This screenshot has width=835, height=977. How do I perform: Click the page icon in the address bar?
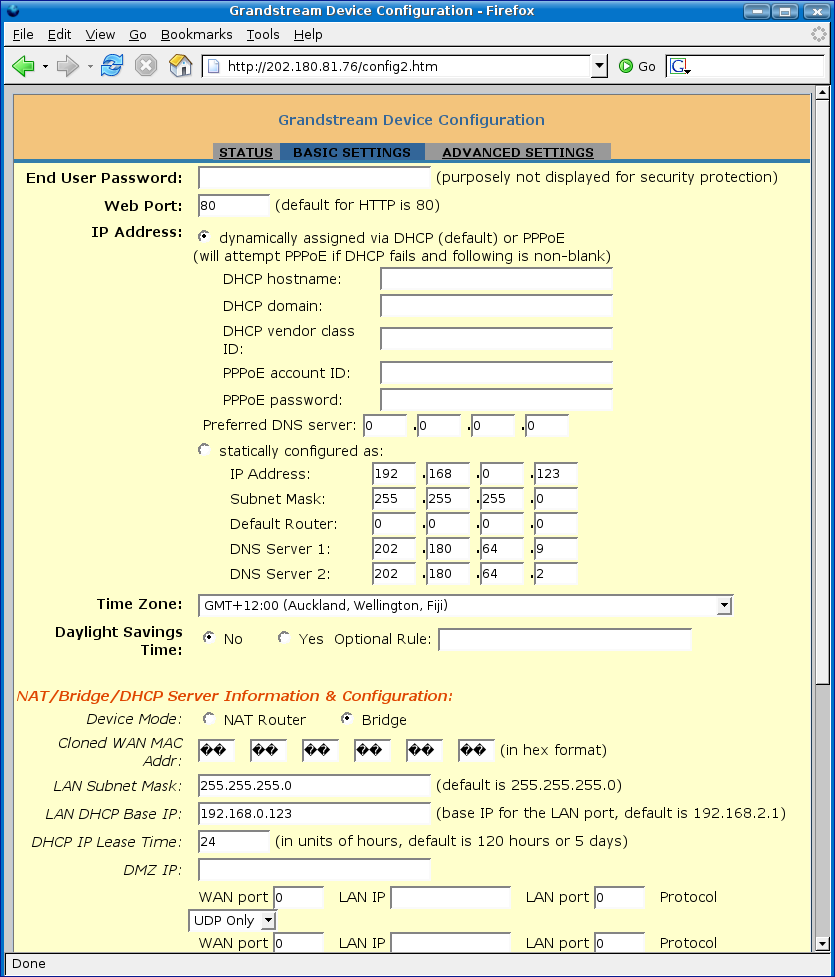[214, 66]
